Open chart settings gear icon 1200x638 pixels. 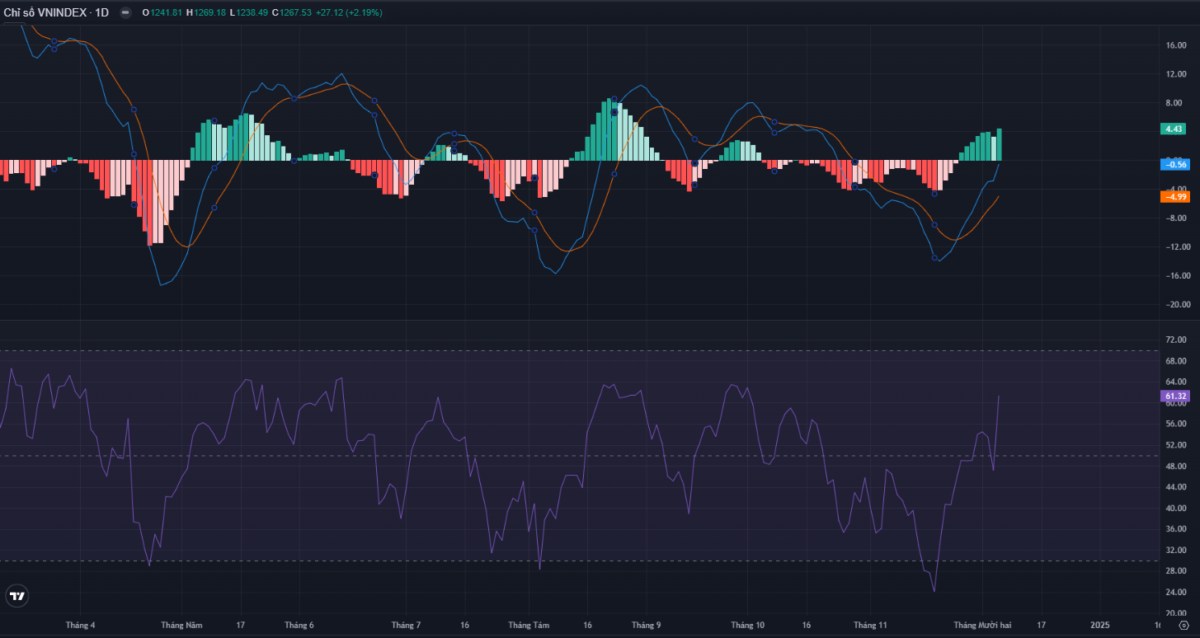pos(1182,625)
